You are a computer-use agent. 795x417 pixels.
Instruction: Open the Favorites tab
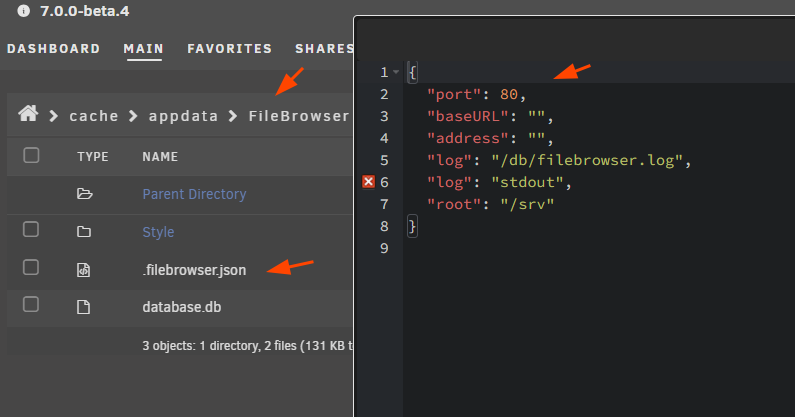(230, 49)
